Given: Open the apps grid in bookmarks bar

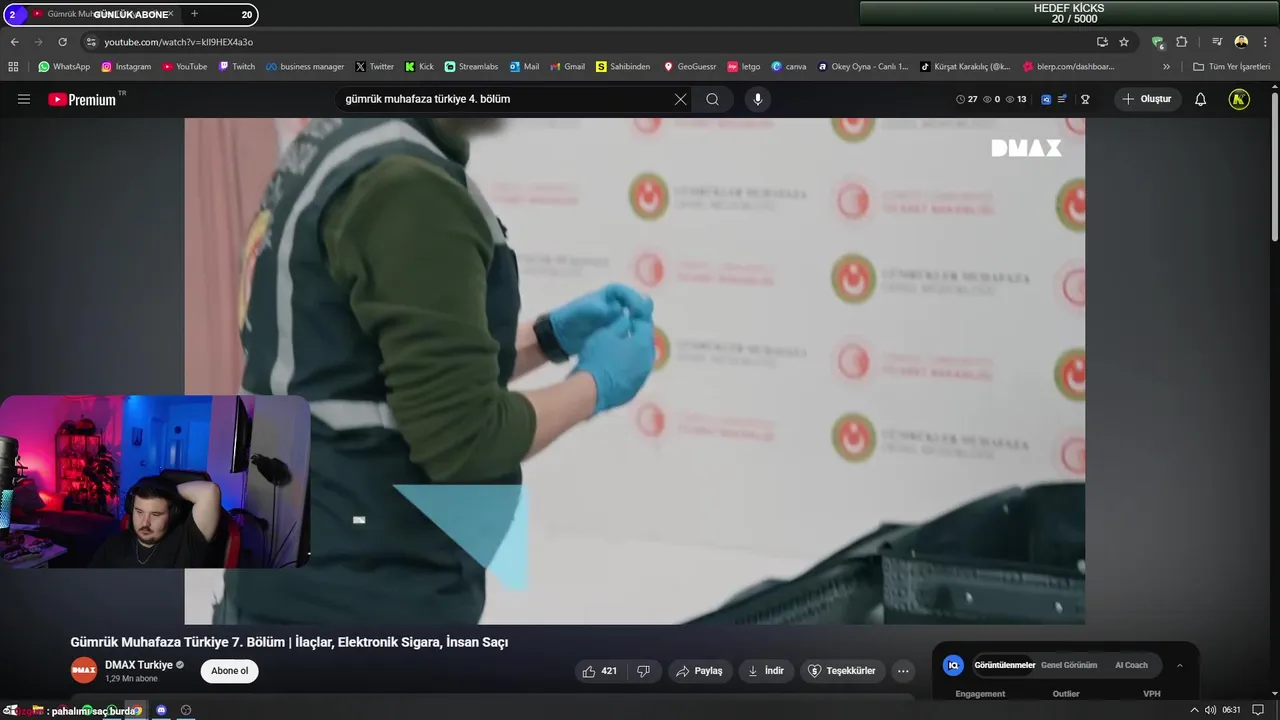Looking at the screenshot, I should (x=13, y=67).
